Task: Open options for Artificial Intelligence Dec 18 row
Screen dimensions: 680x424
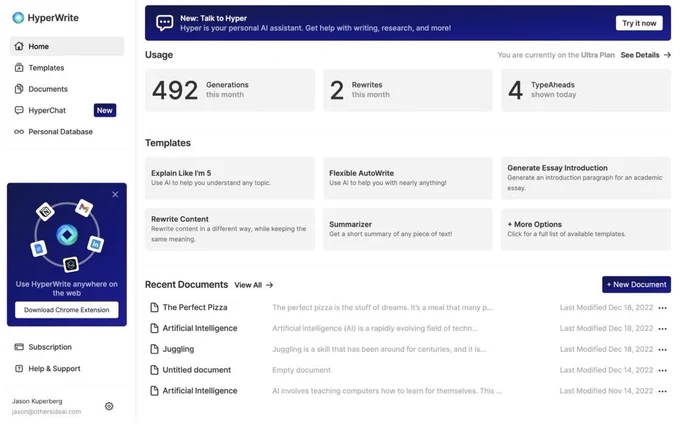Action: 662,329
